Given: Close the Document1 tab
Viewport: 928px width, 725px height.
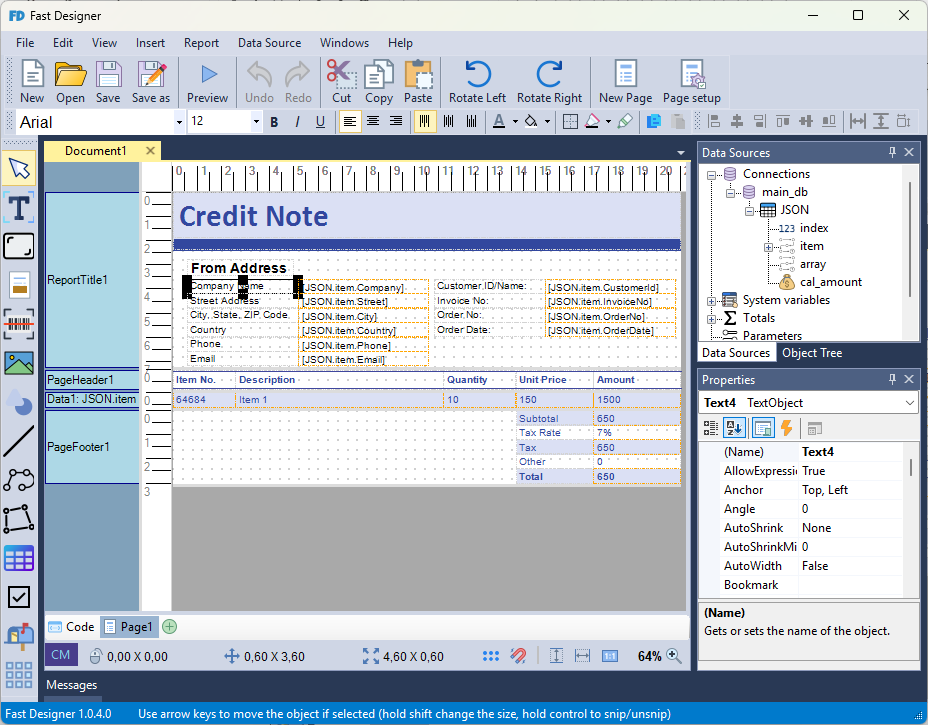Looking at the screenshot, I should coord(150,151).
